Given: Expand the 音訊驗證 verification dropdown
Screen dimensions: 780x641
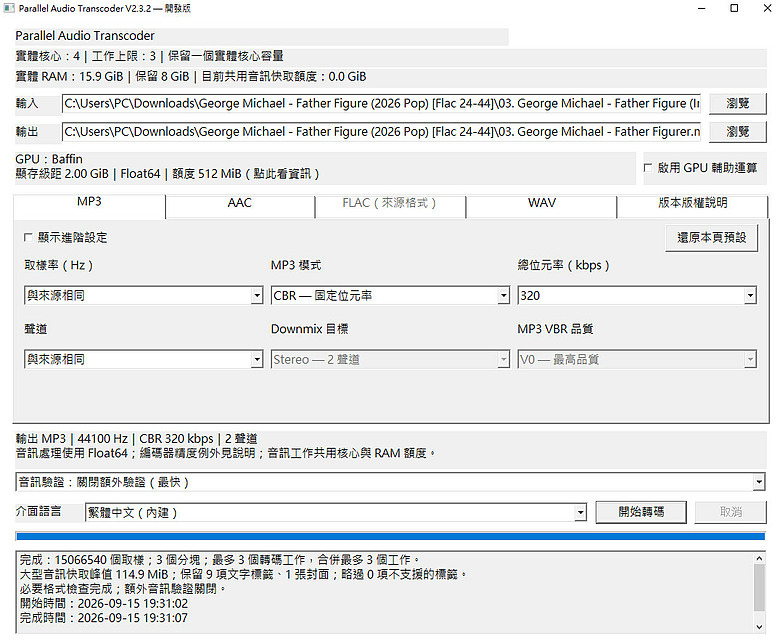Looking at the screenshot, I should [390, 482].
